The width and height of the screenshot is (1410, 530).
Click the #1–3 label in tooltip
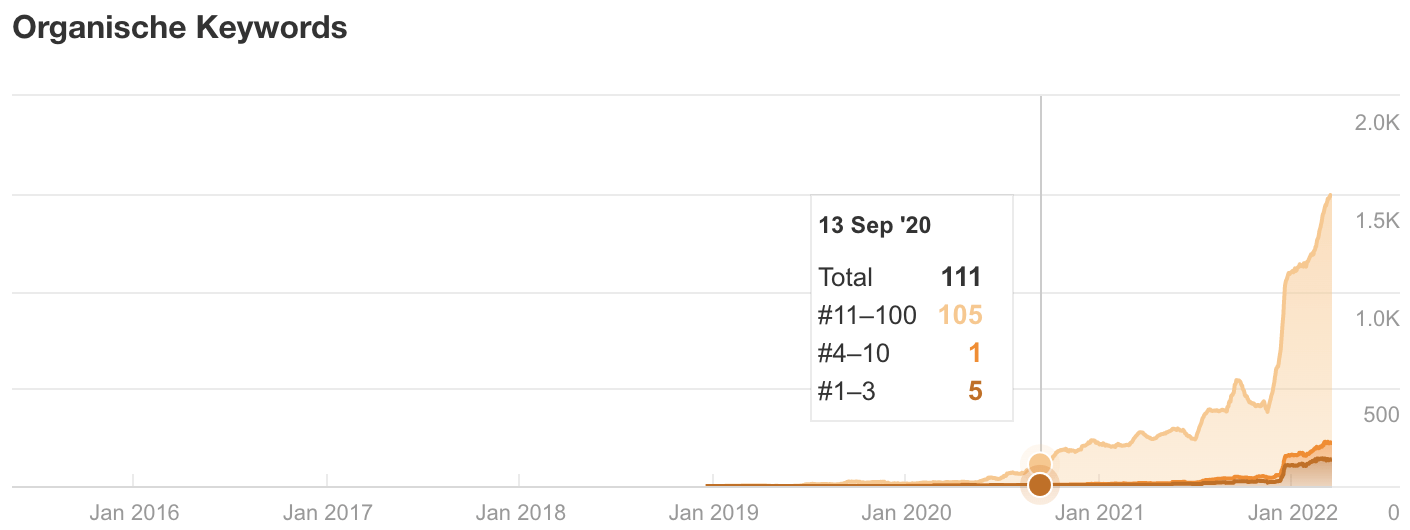(x=847, y=392)
